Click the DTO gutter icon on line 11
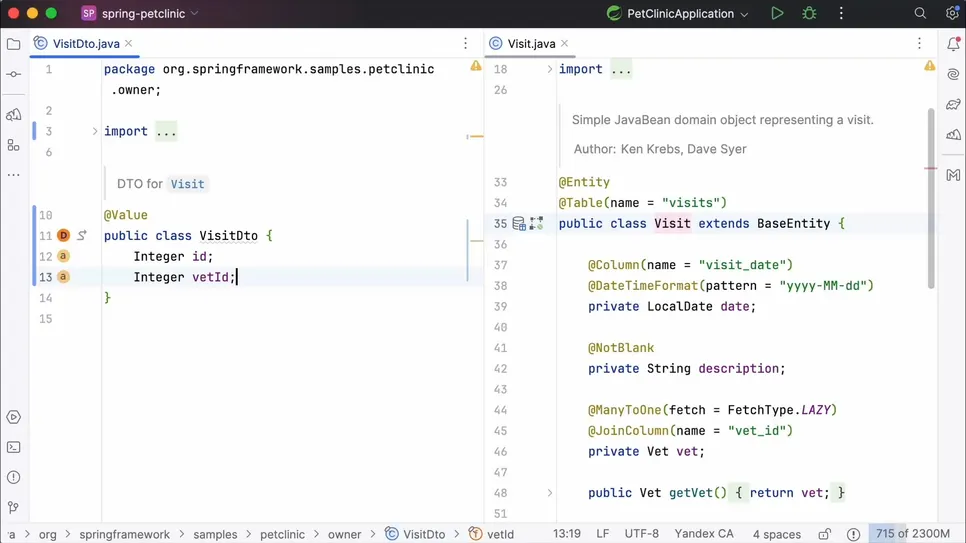This screenshot has width=966, height=543. tap(63, 235)
